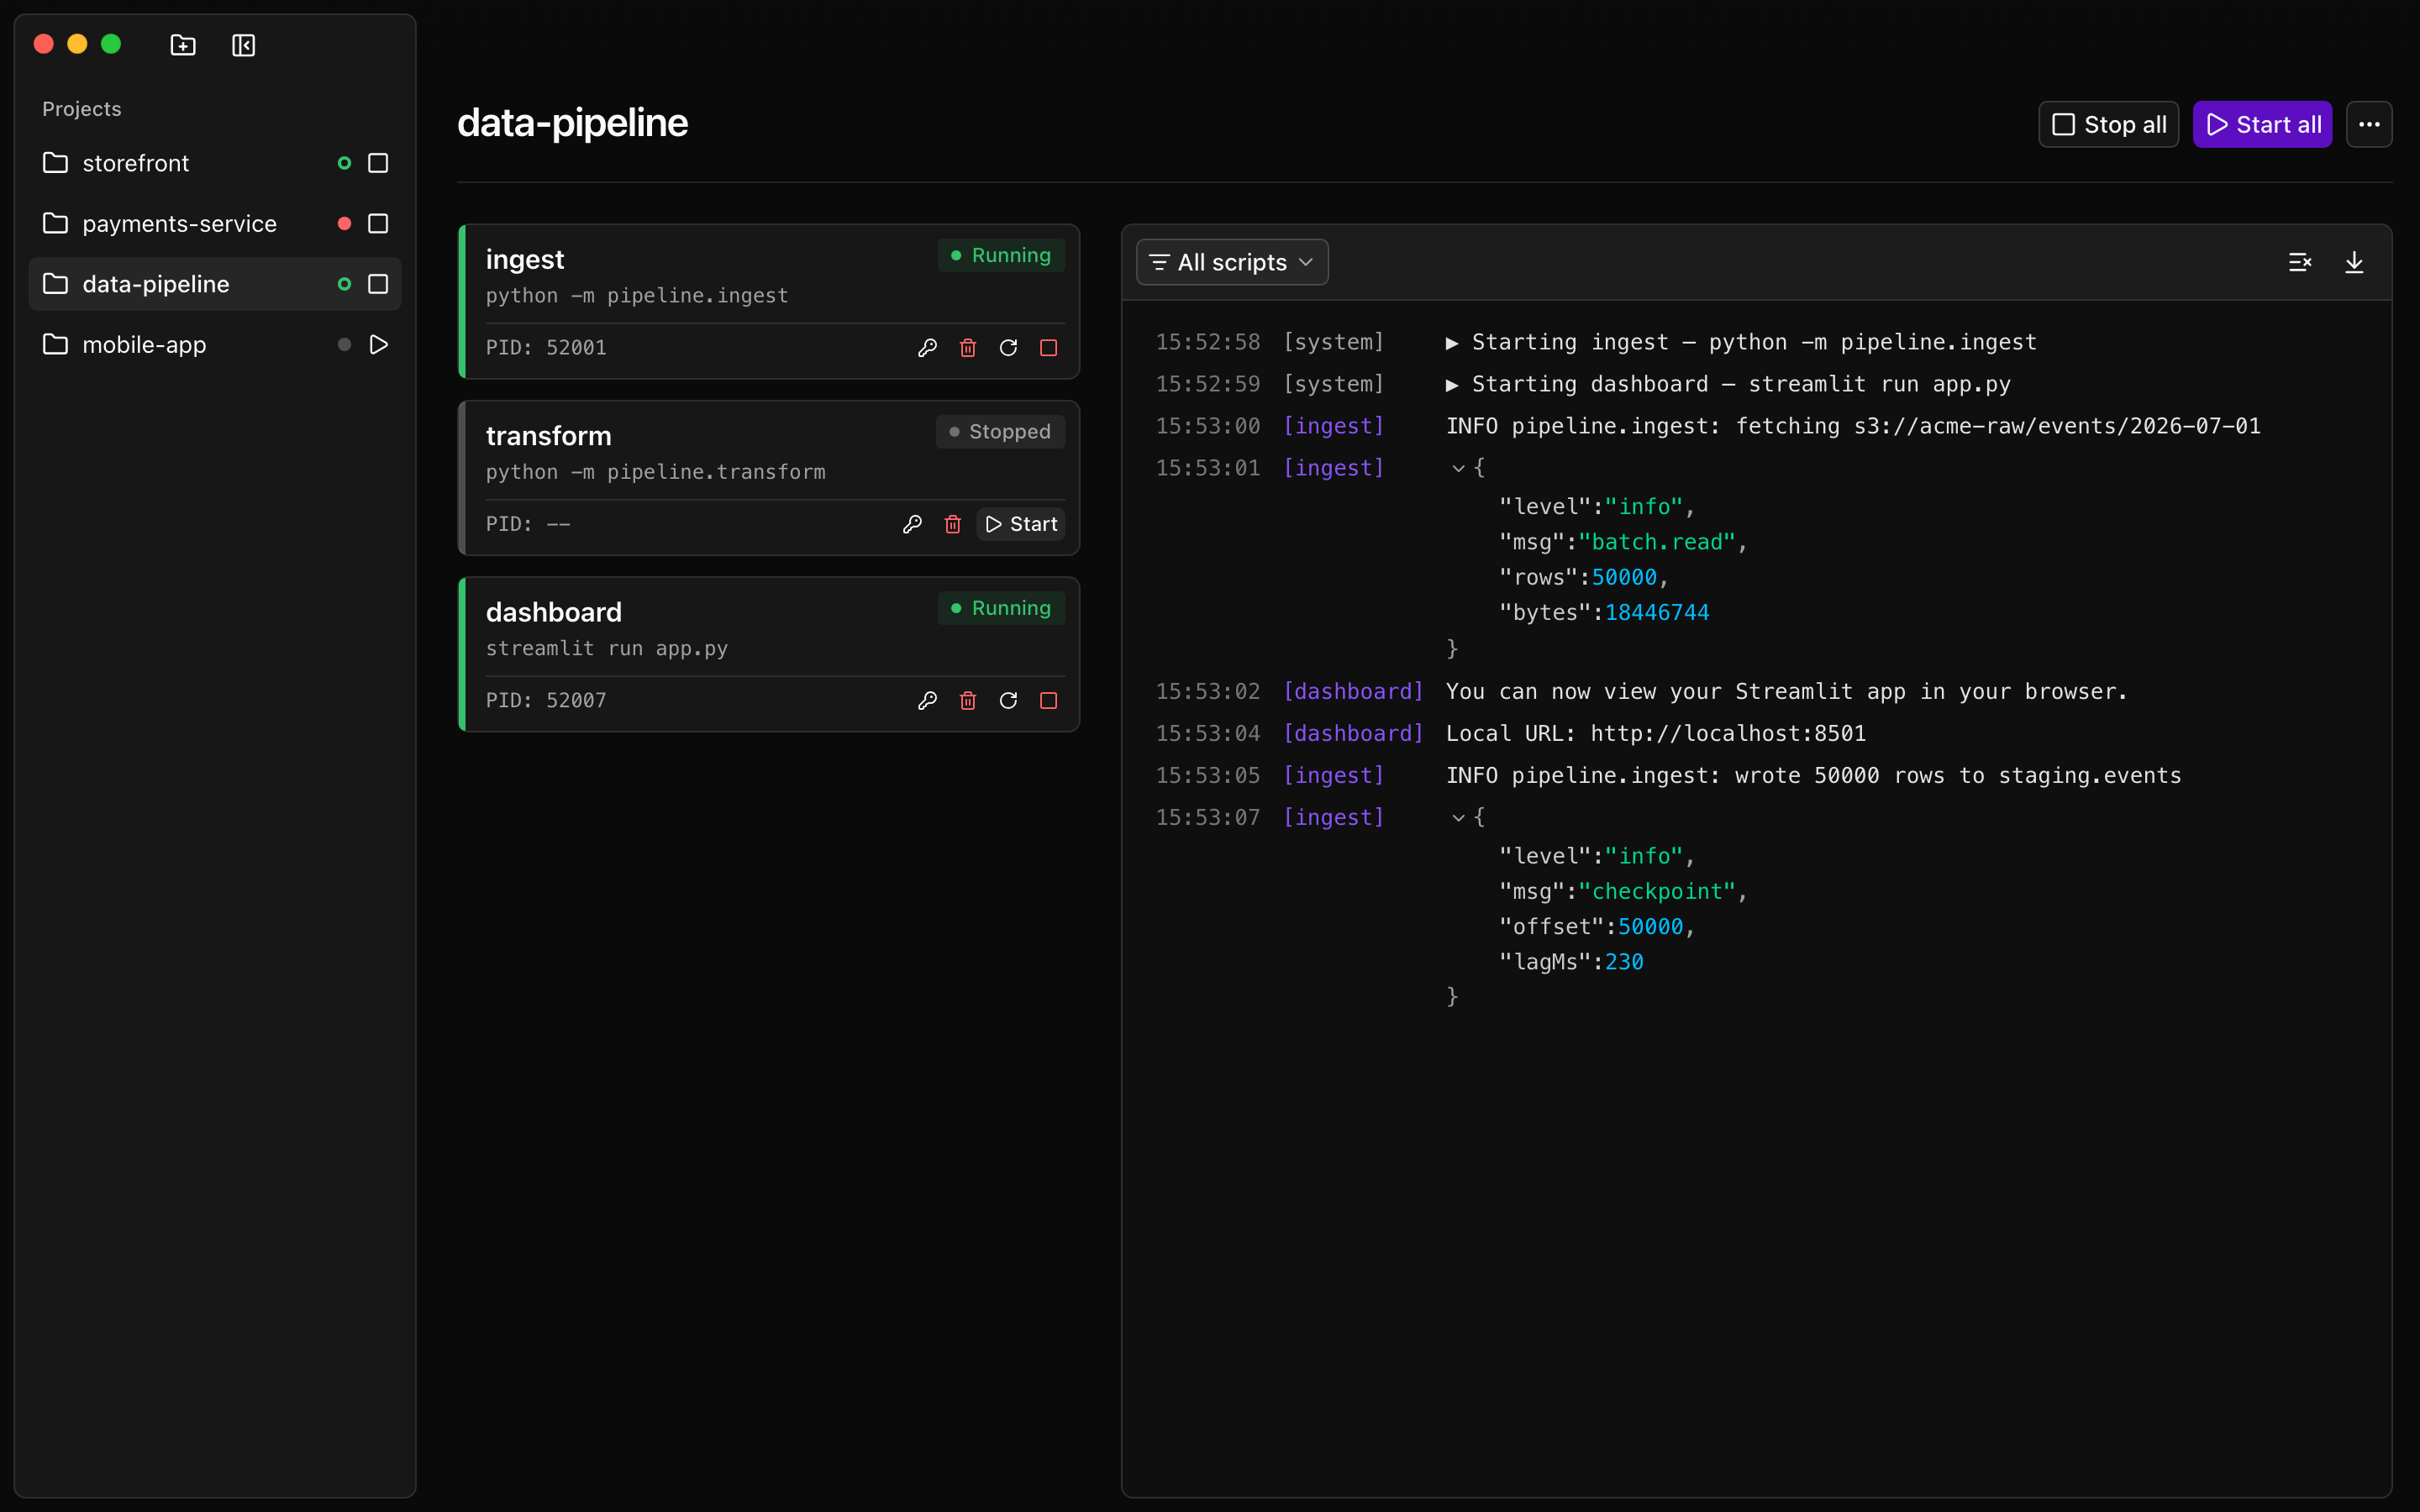Image resolution: width=2420 pixels, height=1512 pixels.
Task: Click the Local URL localhost:8501 log line
Action: click(1656, 733)
